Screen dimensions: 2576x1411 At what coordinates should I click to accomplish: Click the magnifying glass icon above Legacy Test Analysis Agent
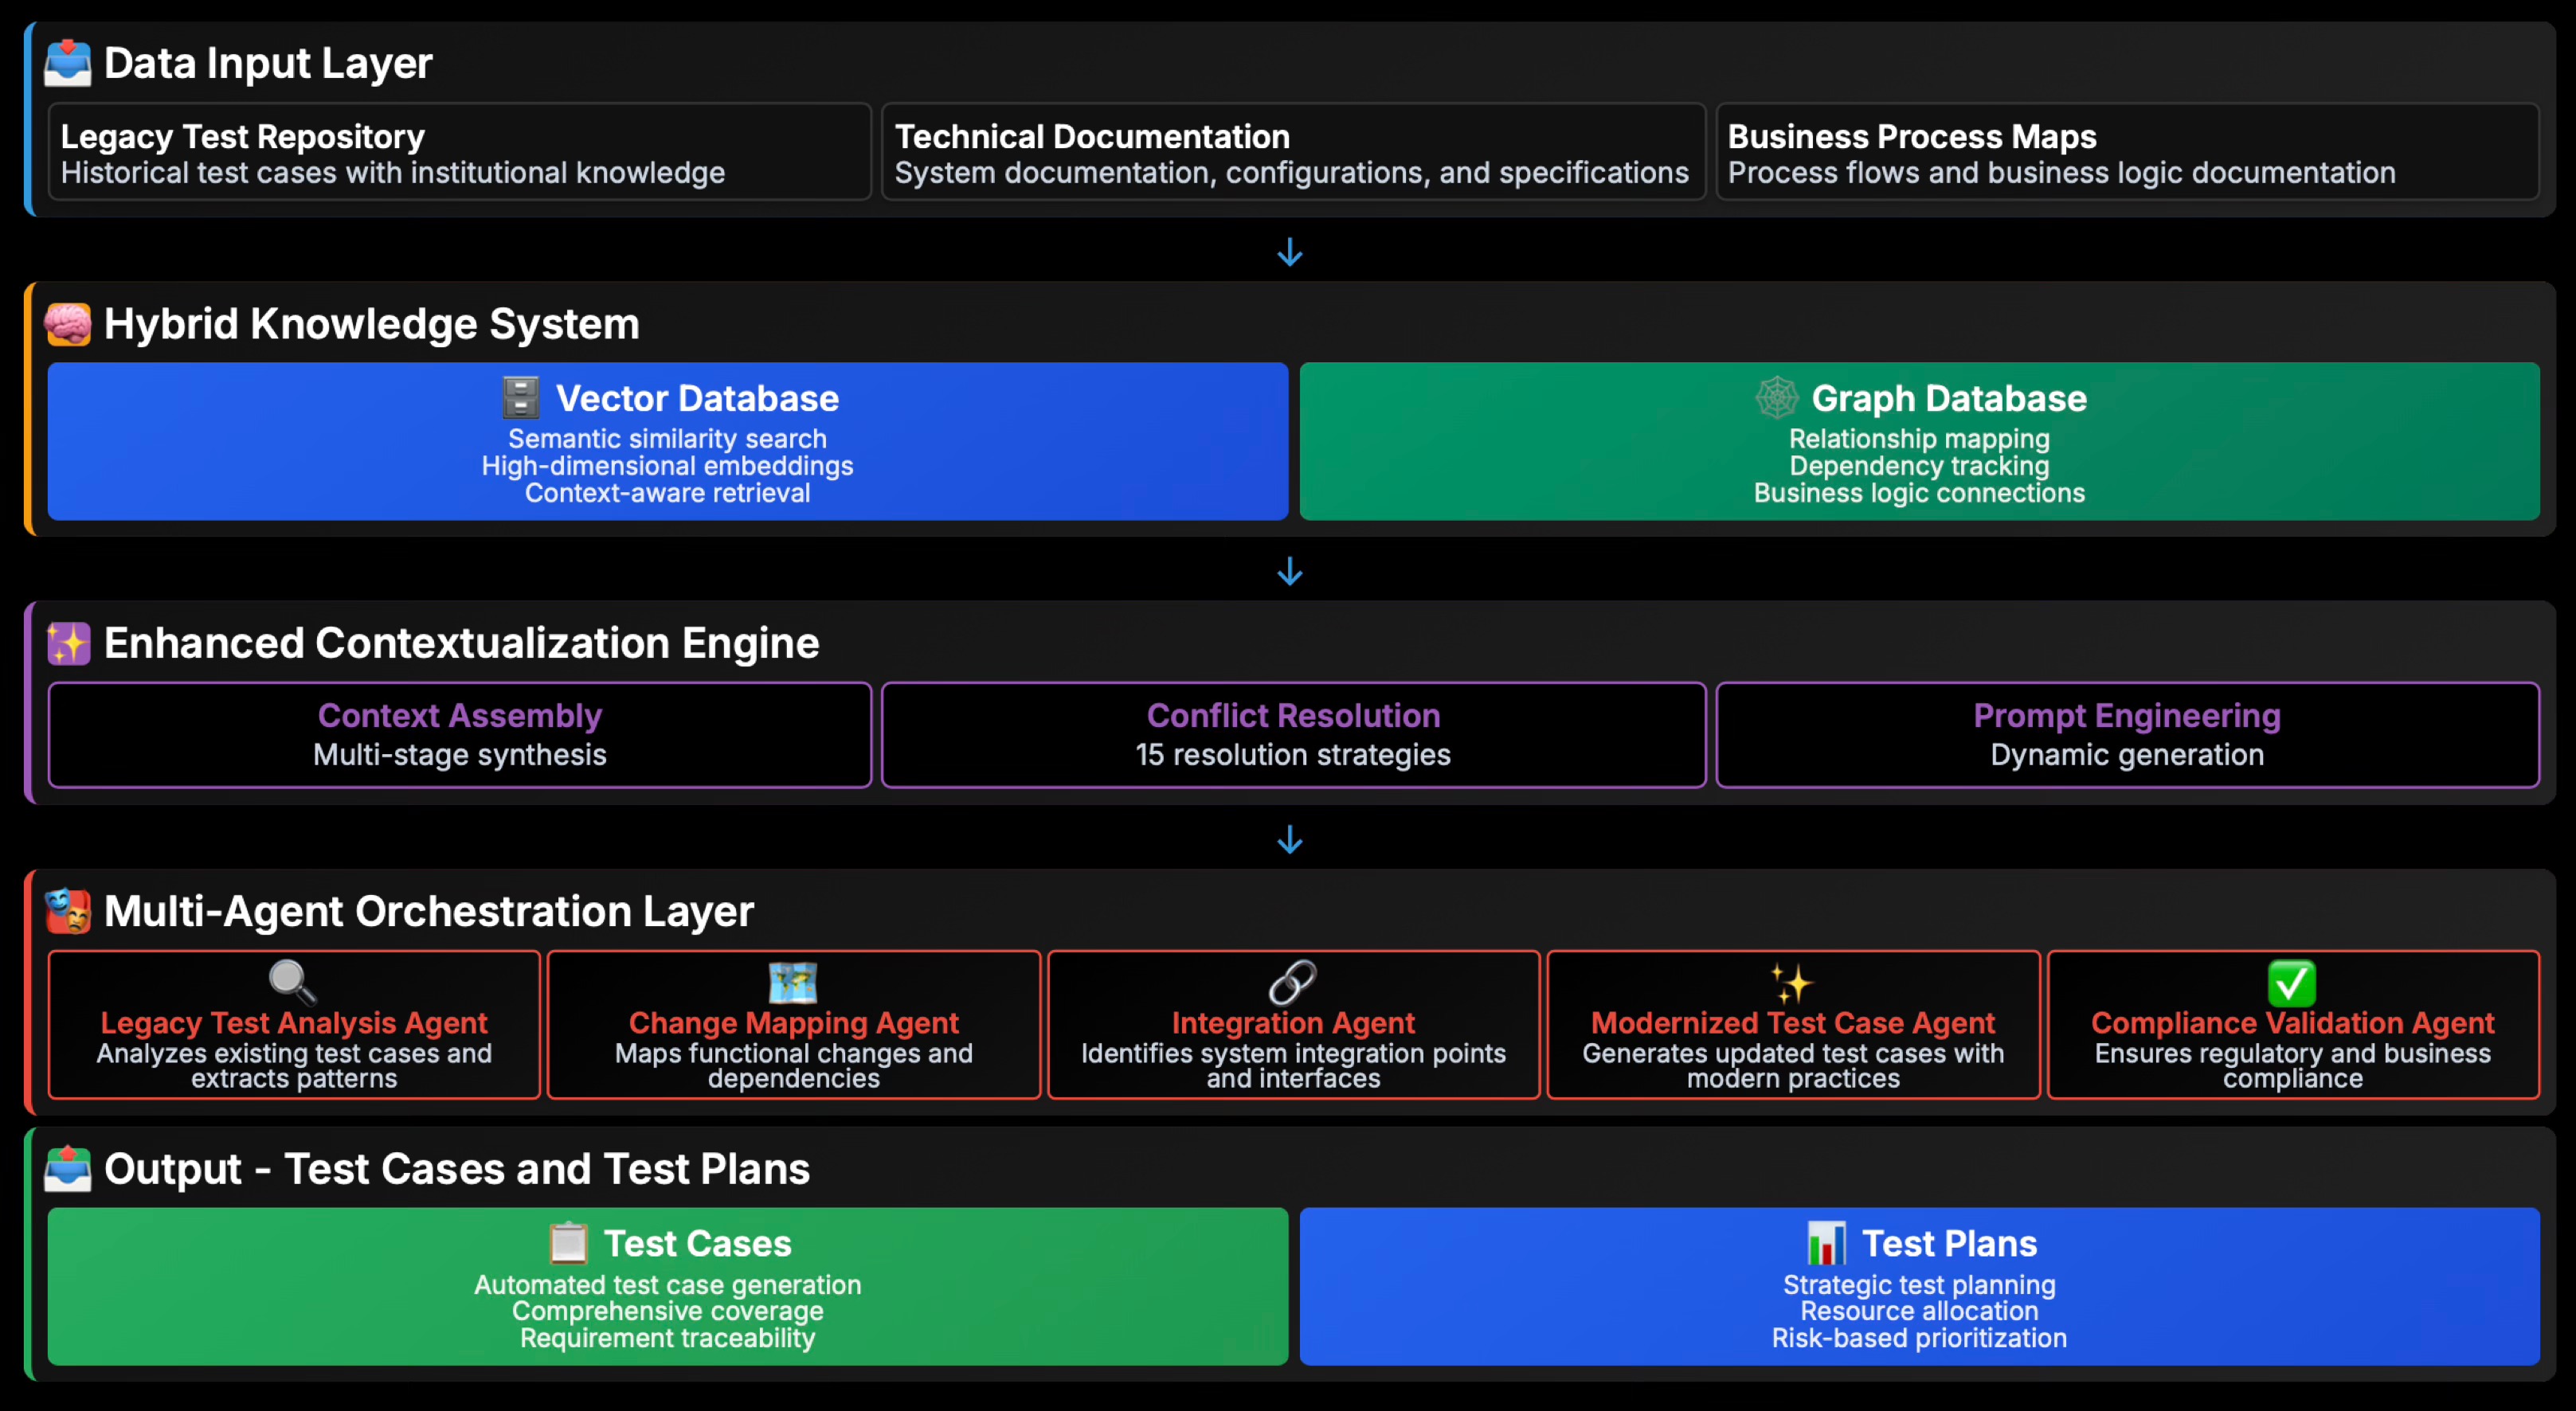pyautogui.click(x=293, y=982)
